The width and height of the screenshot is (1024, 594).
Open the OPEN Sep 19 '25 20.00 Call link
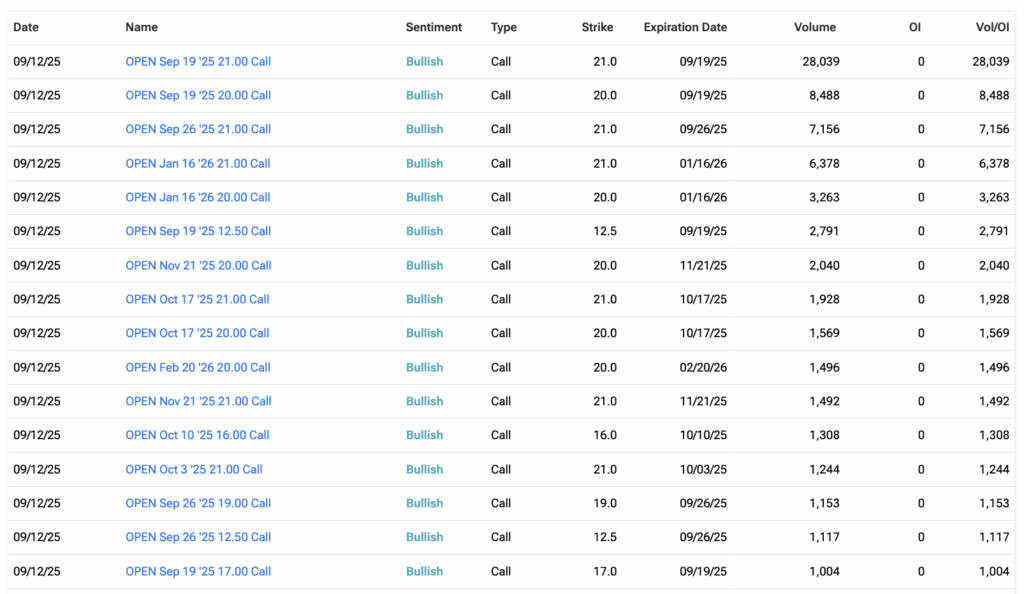(198, 95)
